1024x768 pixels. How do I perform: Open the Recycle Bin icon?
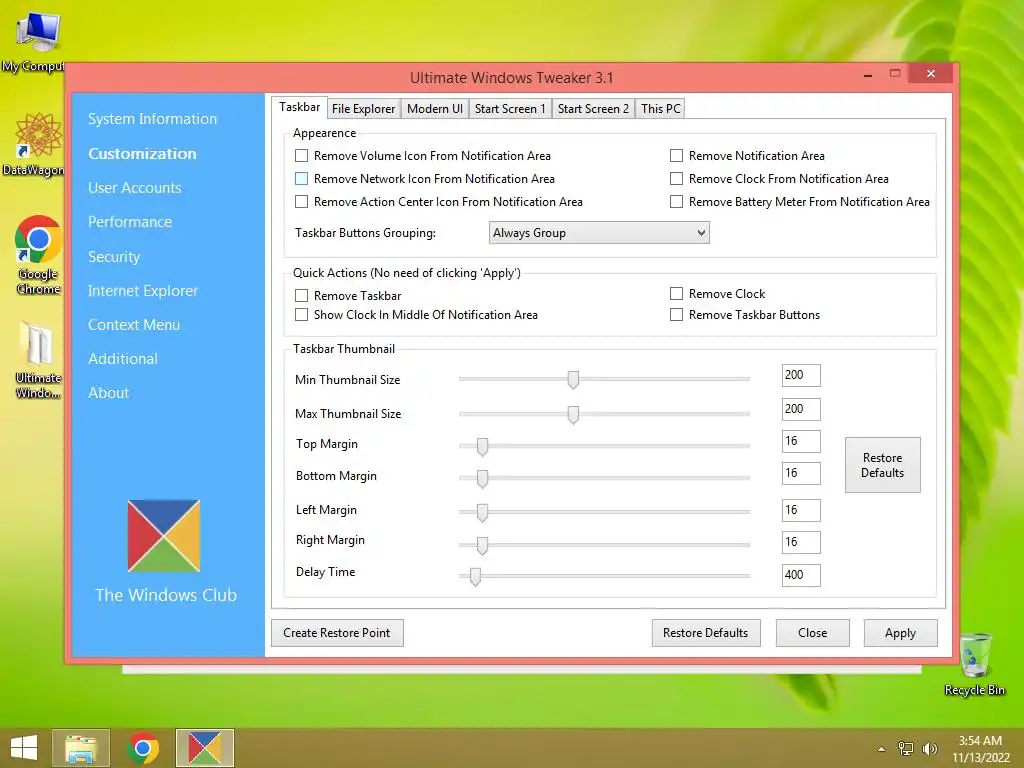pos(974,664)
